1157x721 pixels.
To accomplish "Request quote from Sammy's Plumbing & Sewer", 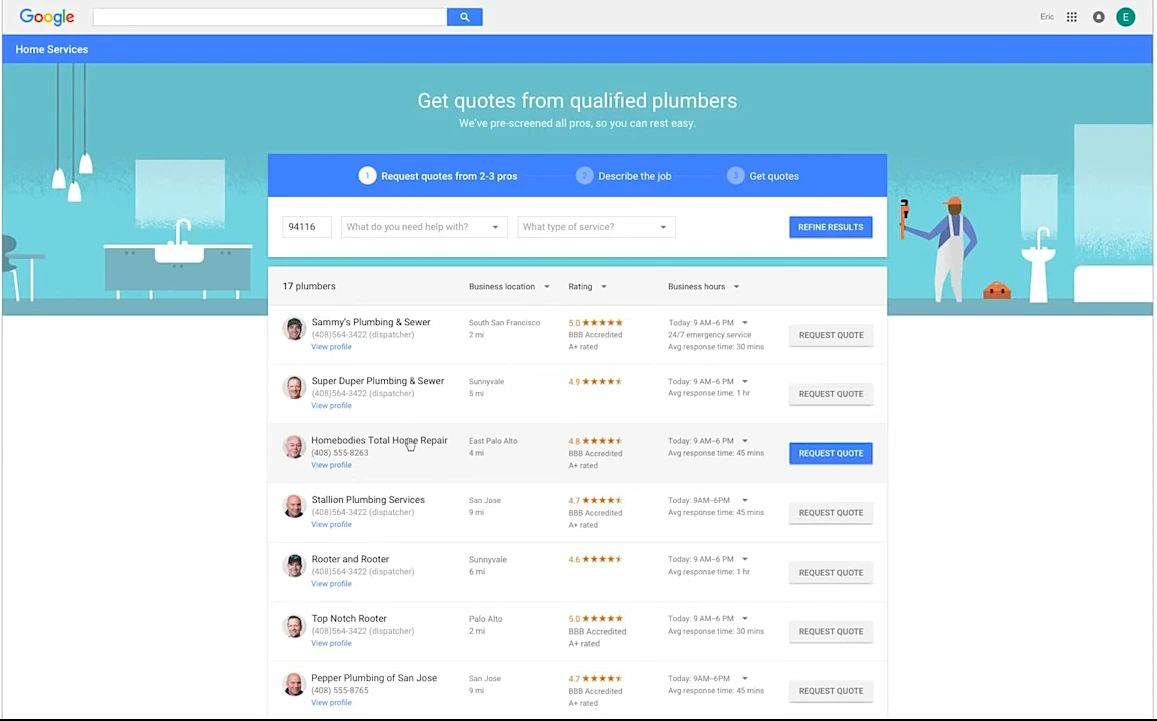I will pos(831,335).
